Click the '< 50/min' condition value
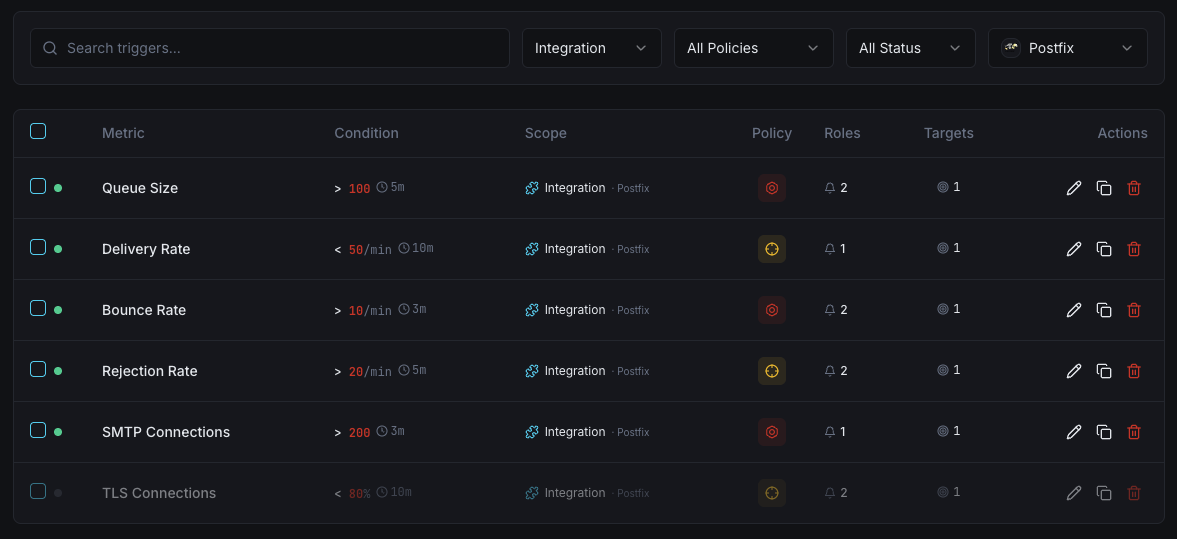 coord(363,249)
